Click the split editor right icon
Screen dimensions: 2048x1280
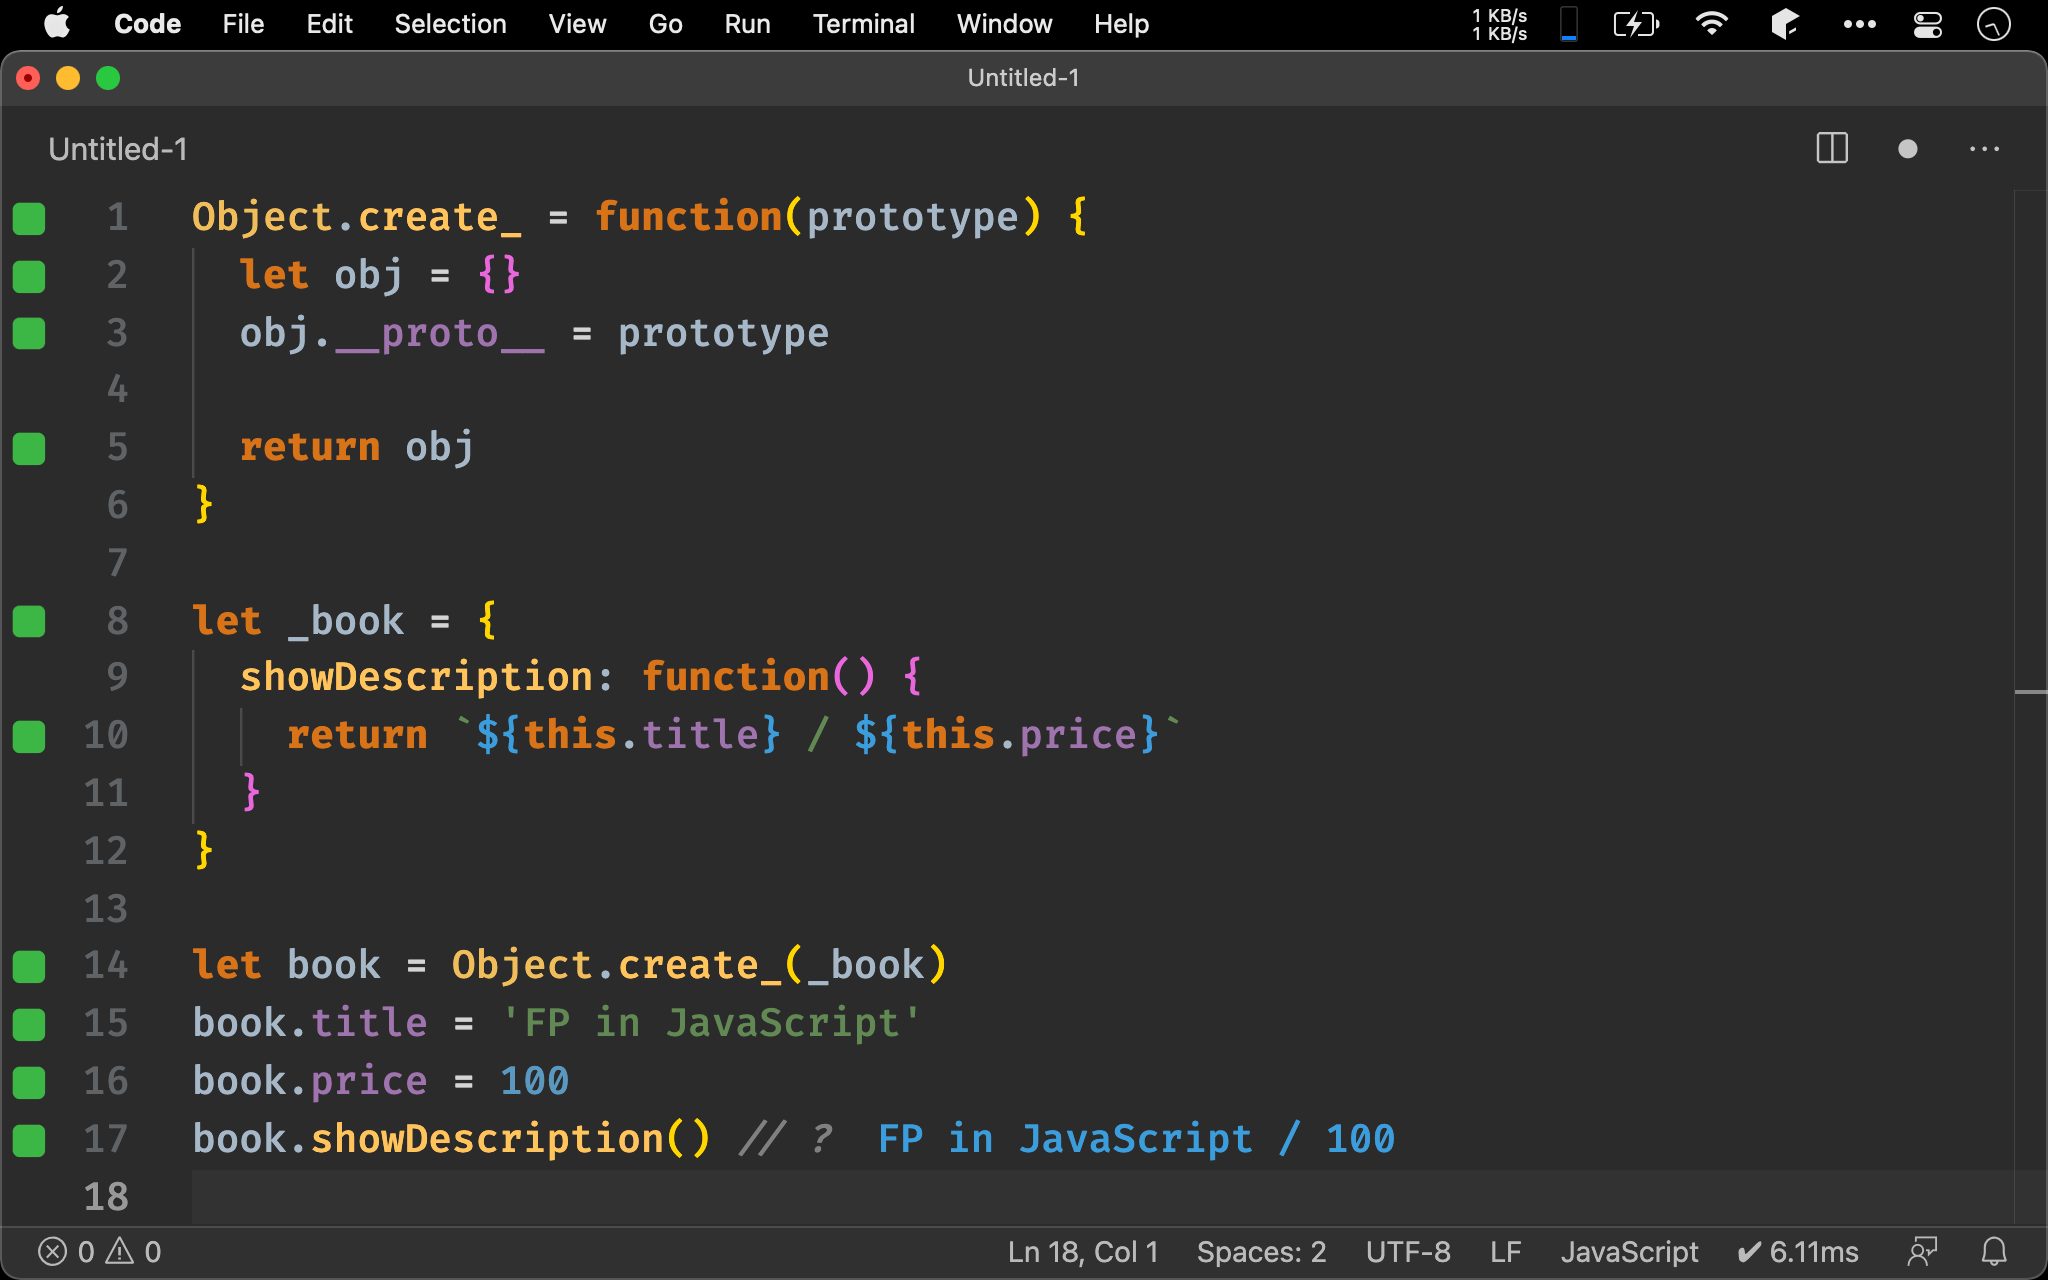[x=1831, y=149]
